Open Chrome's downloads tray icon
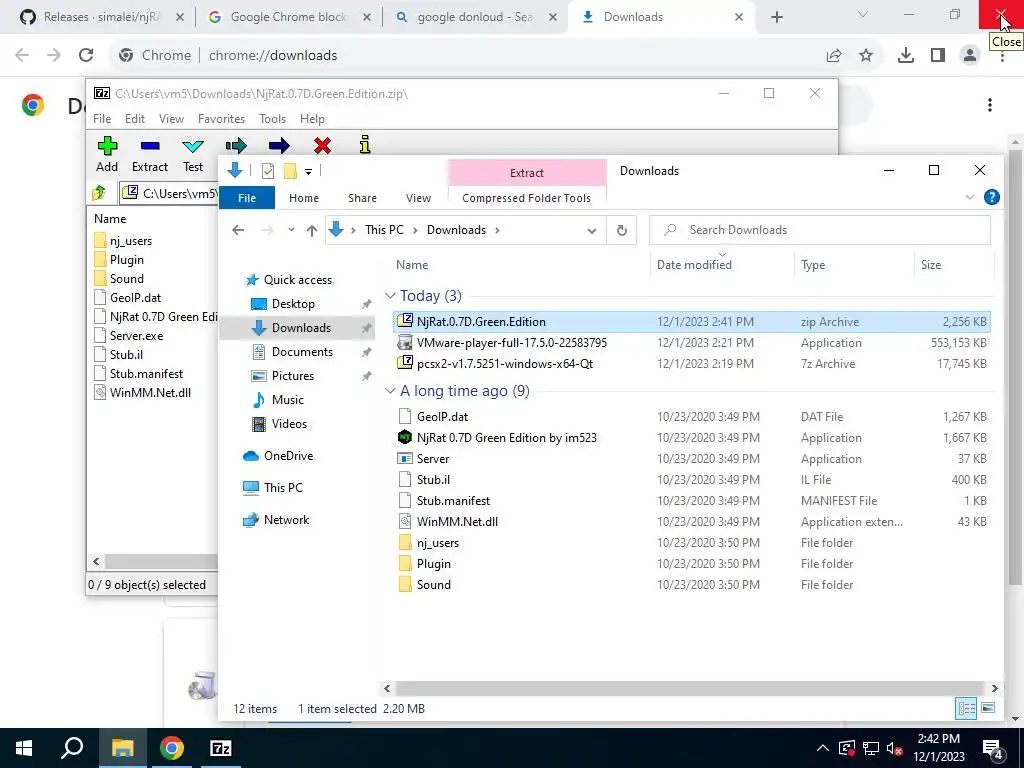Screen dimensions: 1024x768 click(906, 56)
